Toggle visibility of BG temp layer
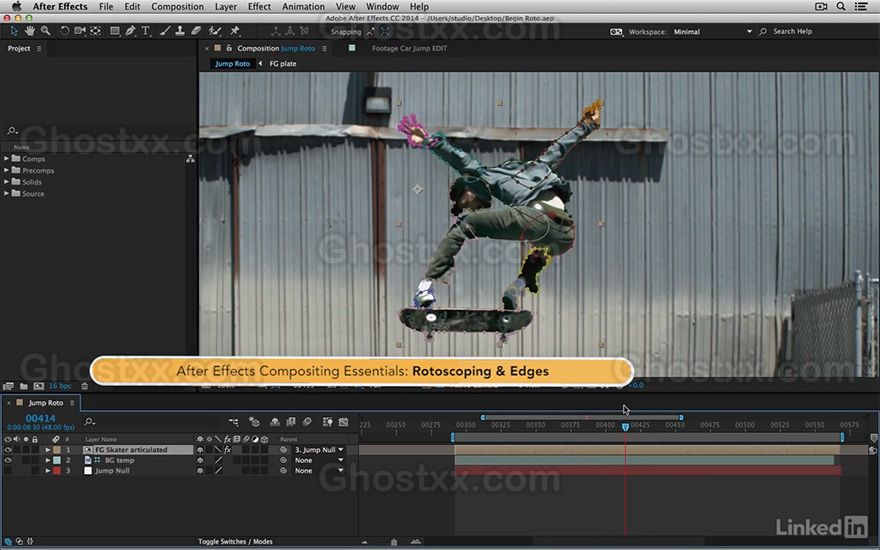 (x=8, y=460)
